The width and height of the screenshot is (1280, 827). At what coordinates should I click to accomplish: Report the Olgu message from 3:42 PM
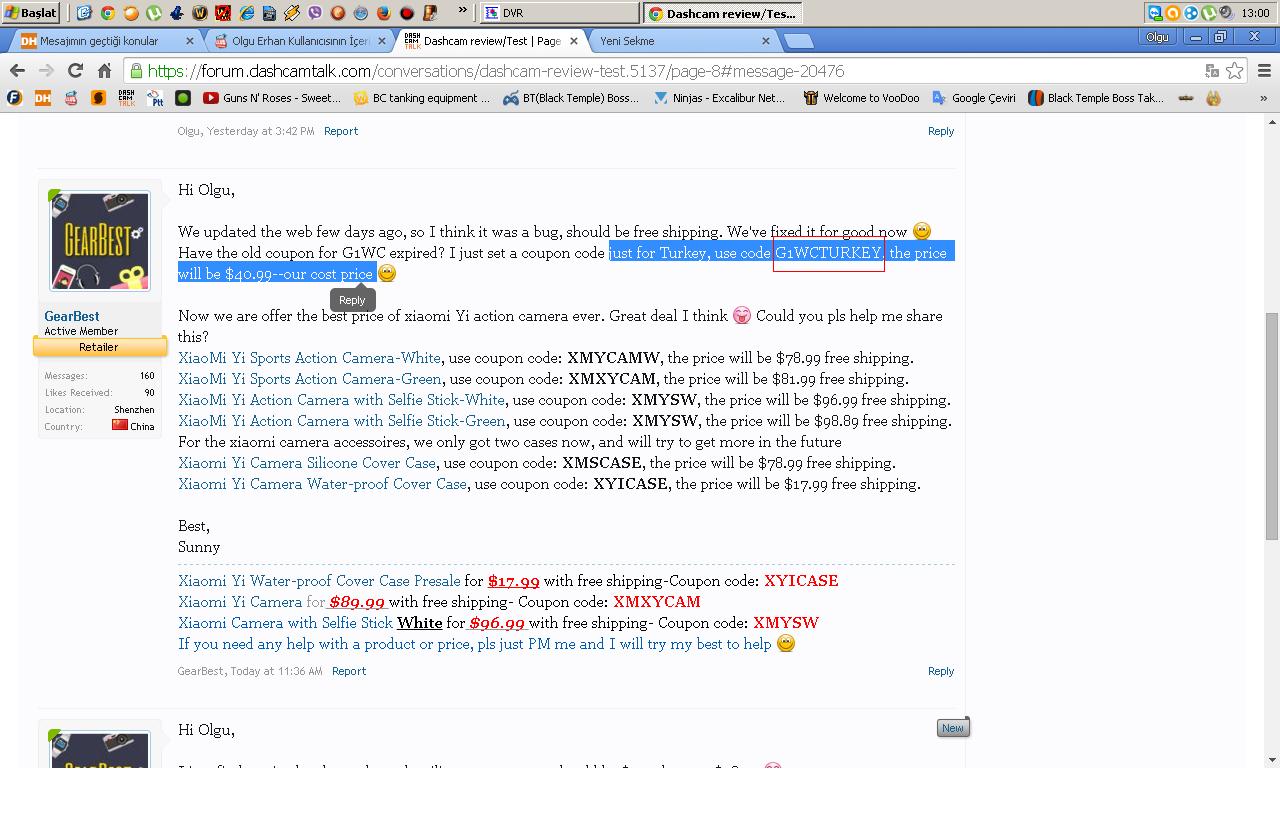(341, 131)
